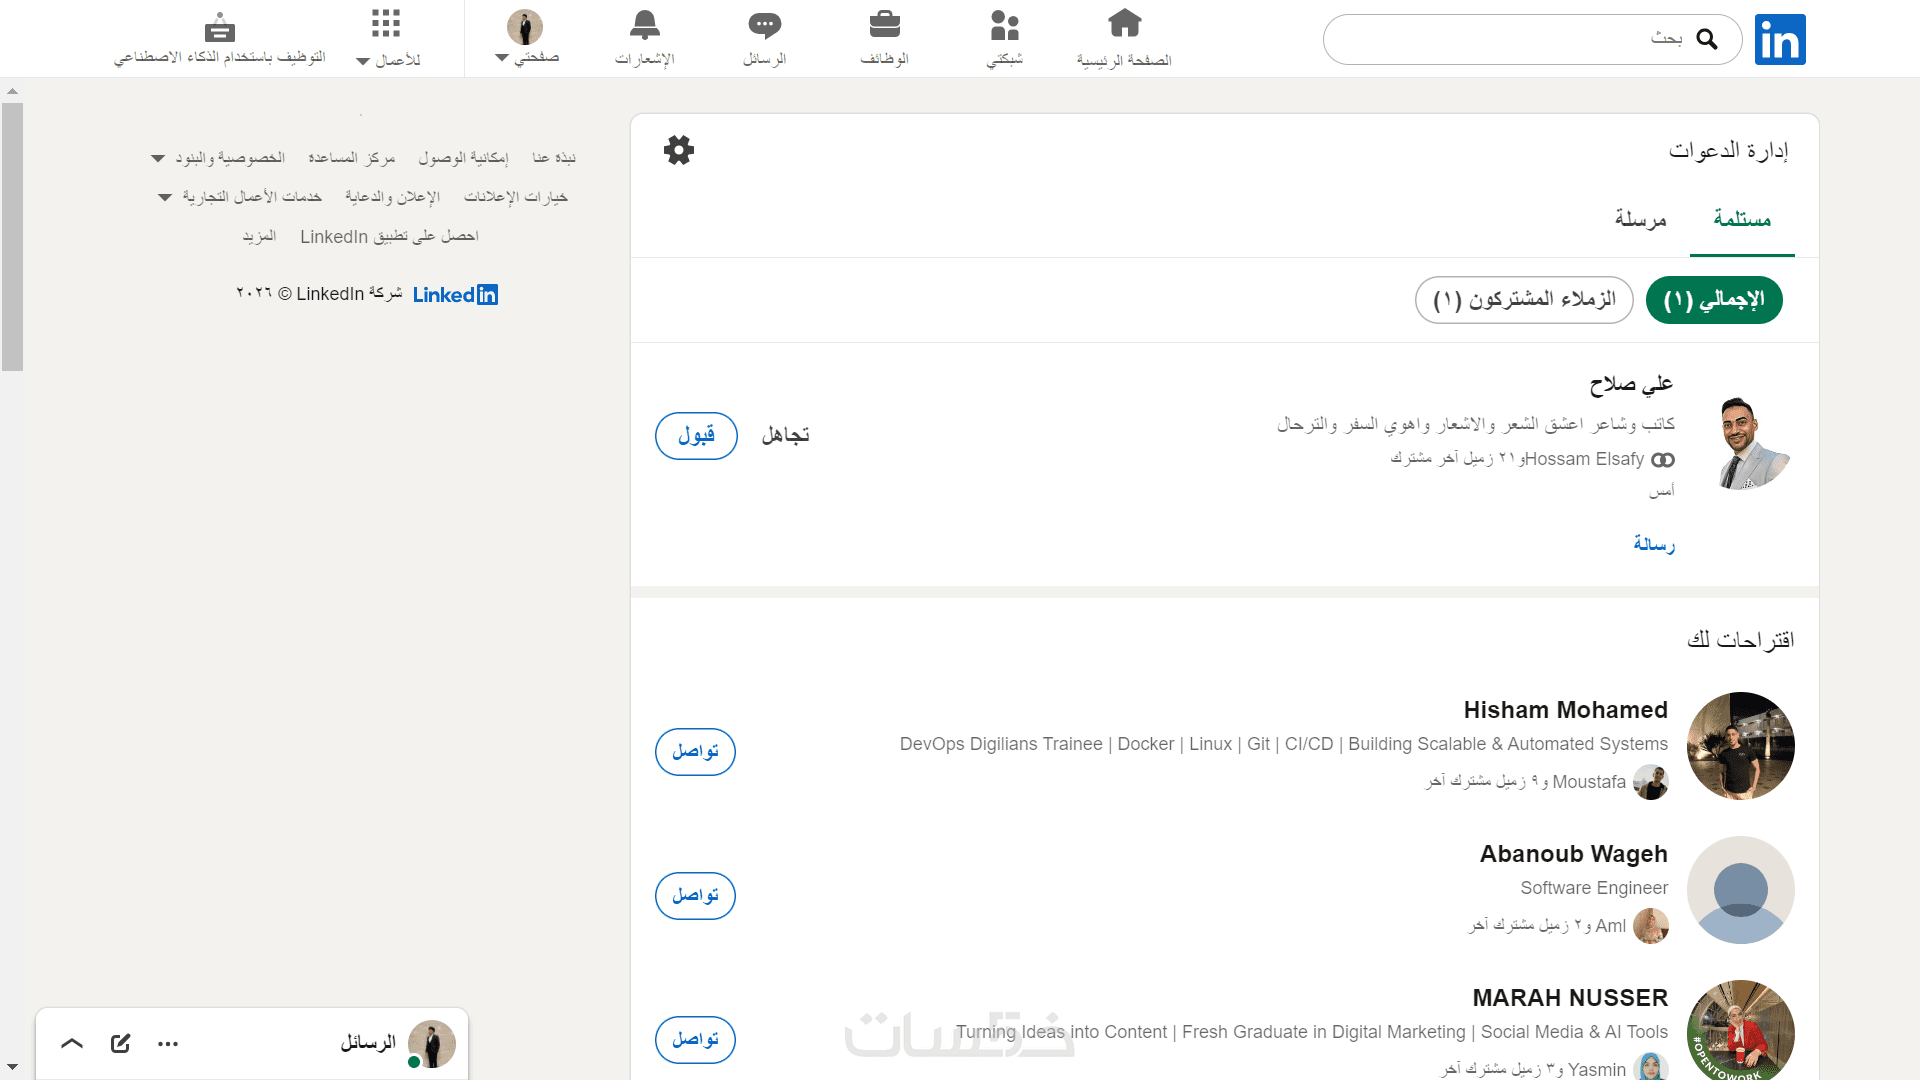Accept the invitation from علي صلاح
The height and width of the screenshot is (1080, 1920).
(696, 436)
